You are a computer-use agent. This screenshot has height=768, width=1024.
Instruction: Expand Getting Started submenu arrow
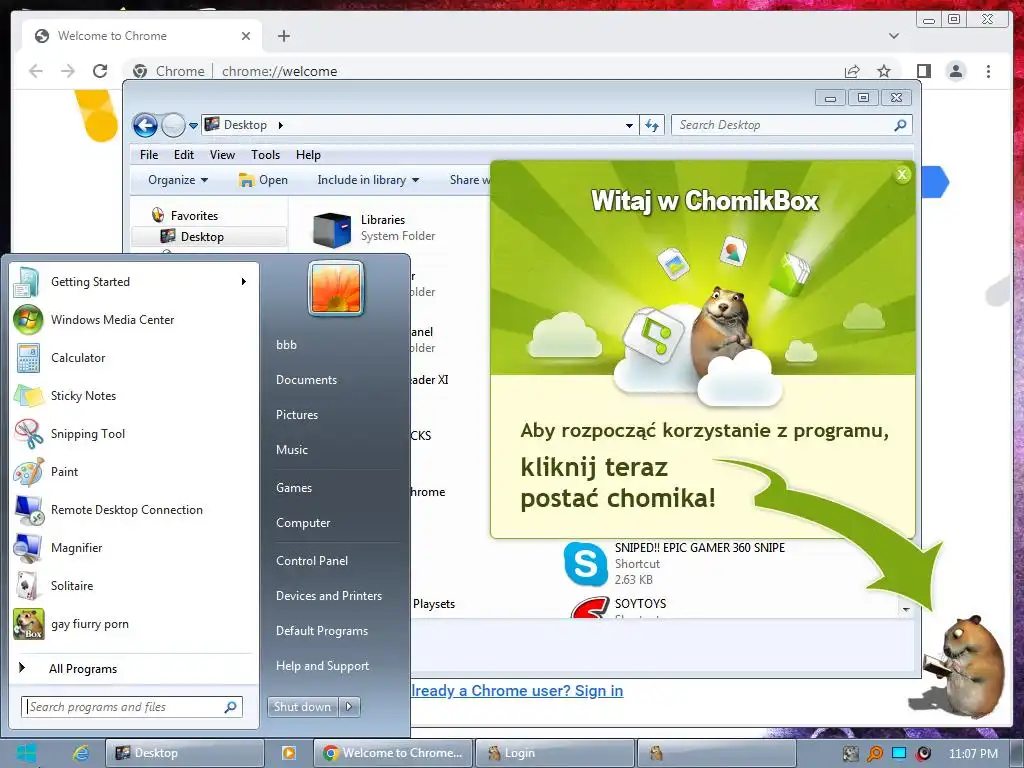(244, 281)
